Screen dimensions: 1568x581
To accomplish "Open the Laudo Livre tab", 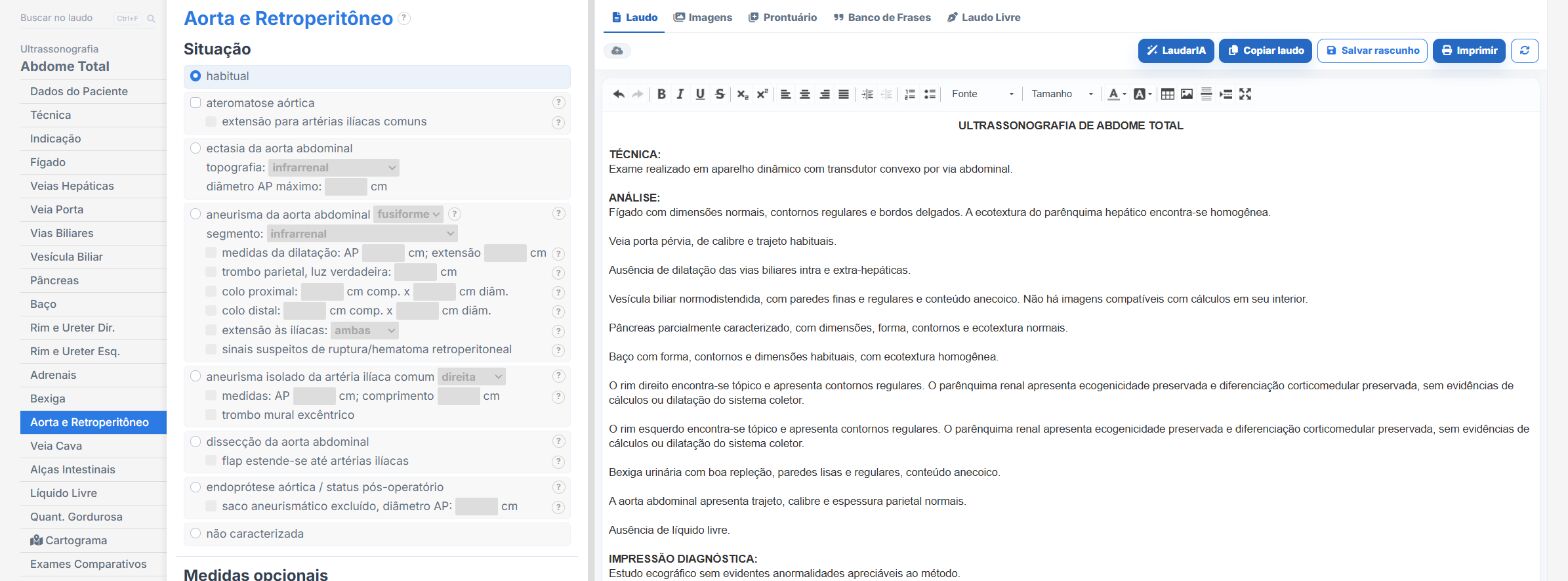I will click(x=984, y=17).
